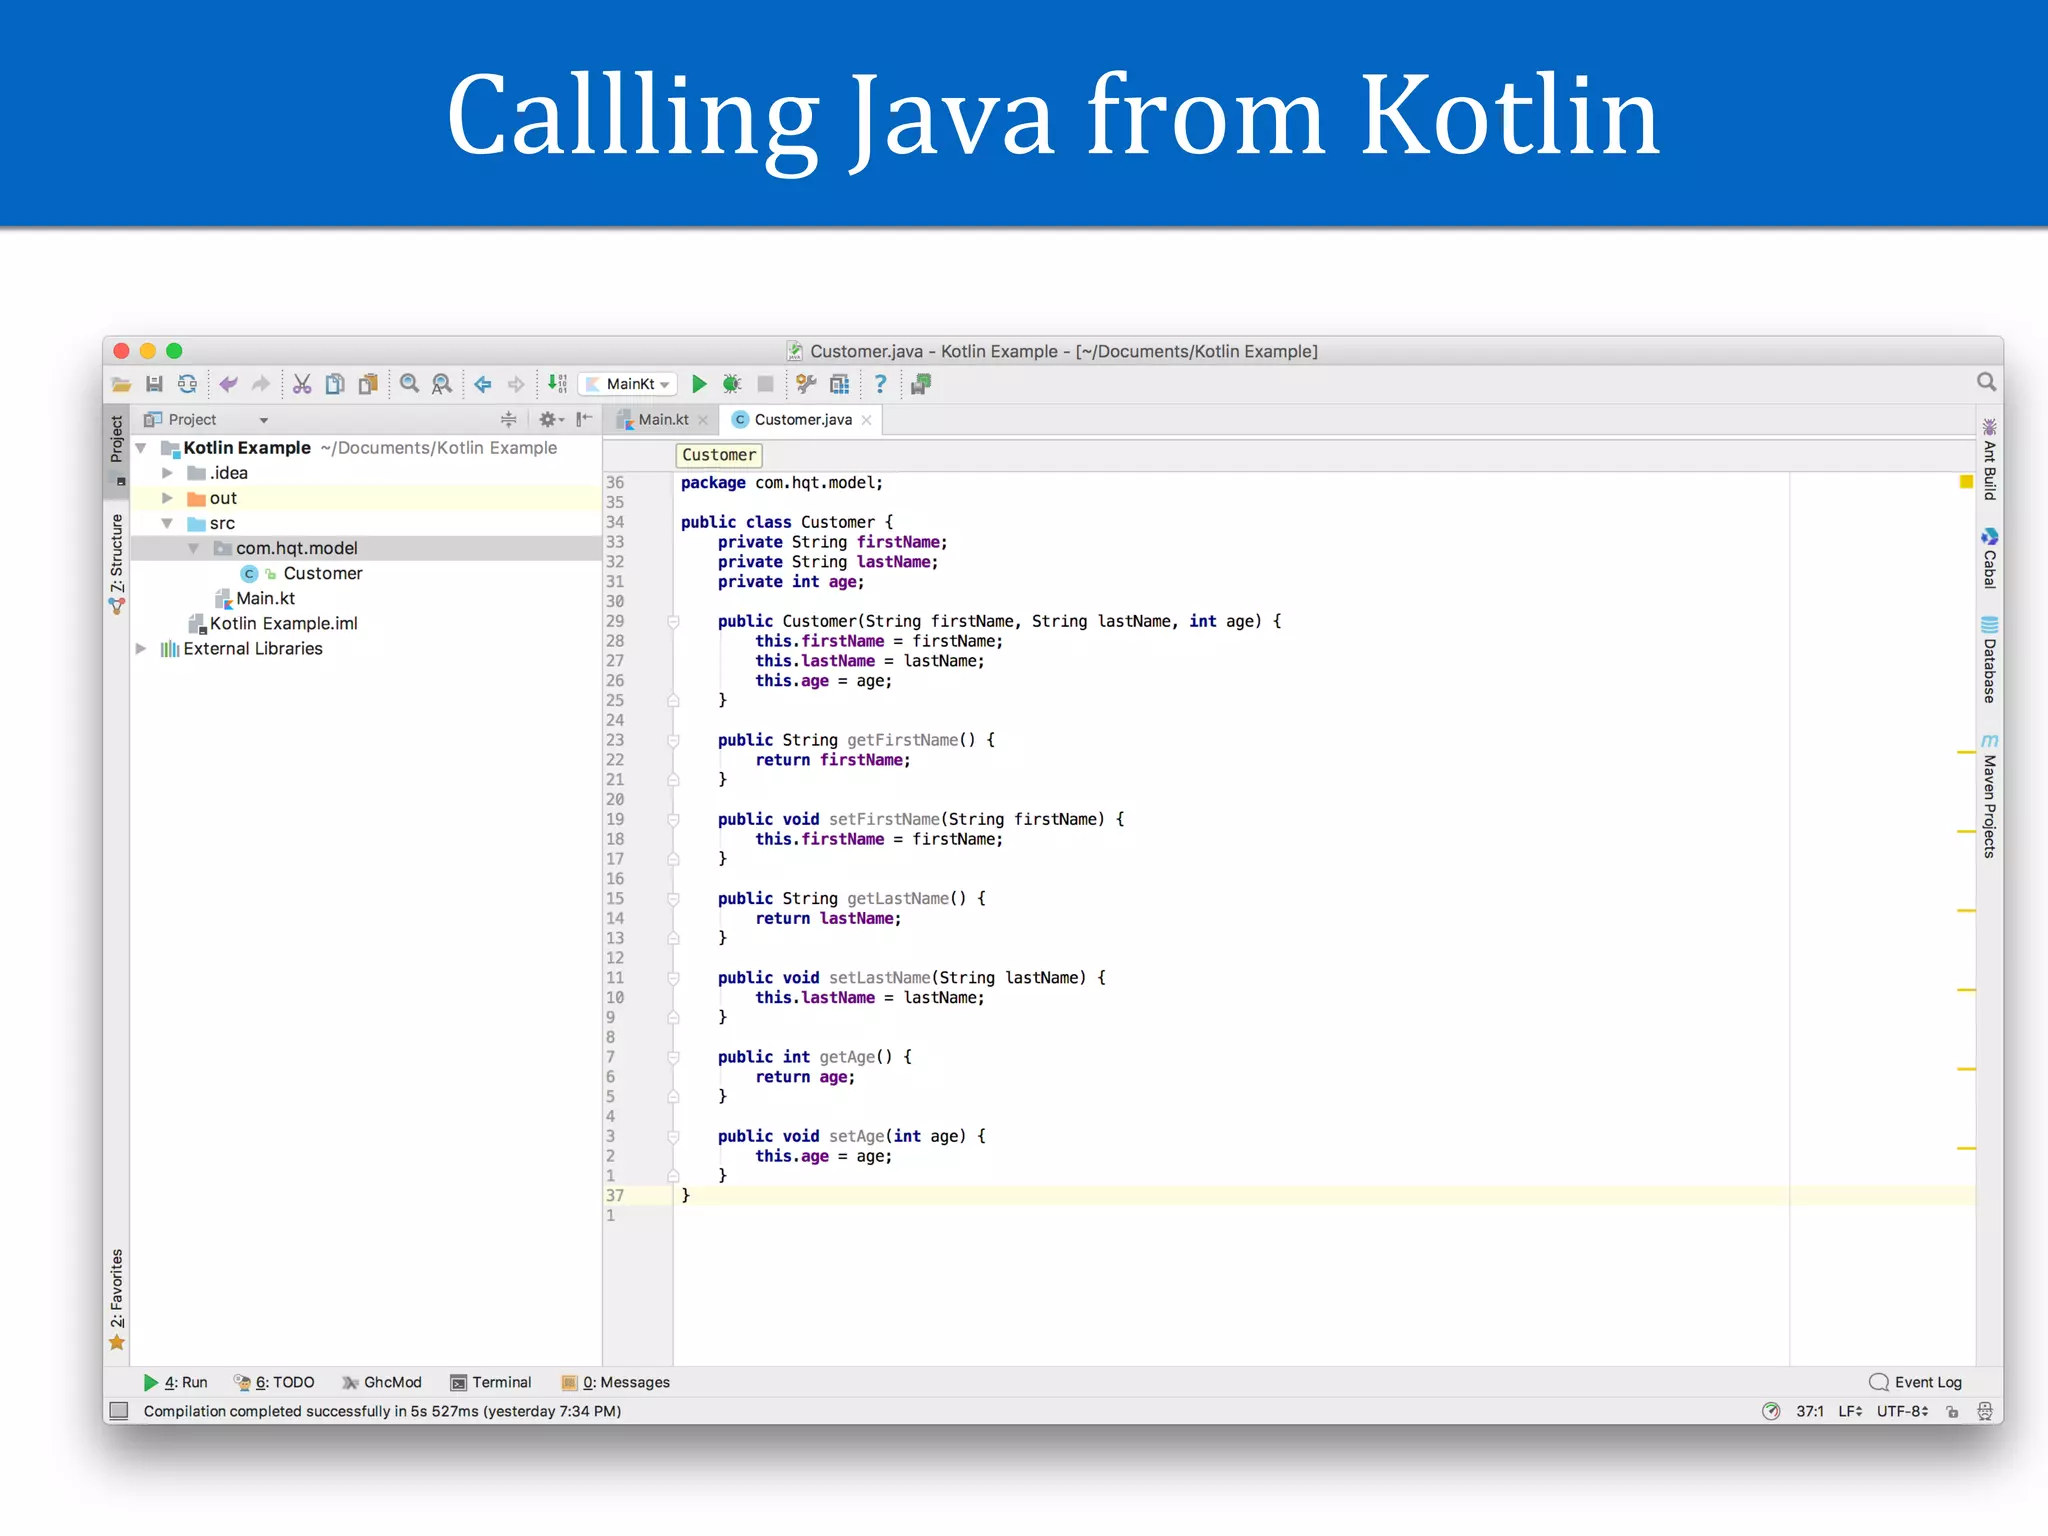
Task: Click the Make Project build icon
Action: [557, 384]
